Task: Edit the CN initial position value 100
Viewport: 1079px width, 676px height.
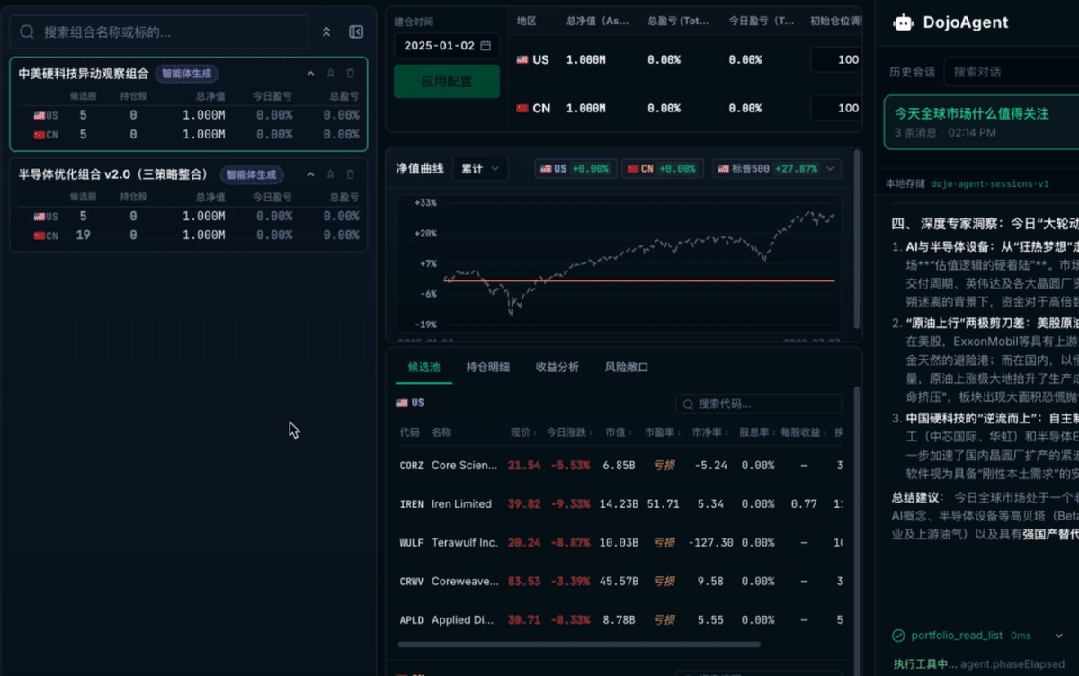Action: (836, 108)
